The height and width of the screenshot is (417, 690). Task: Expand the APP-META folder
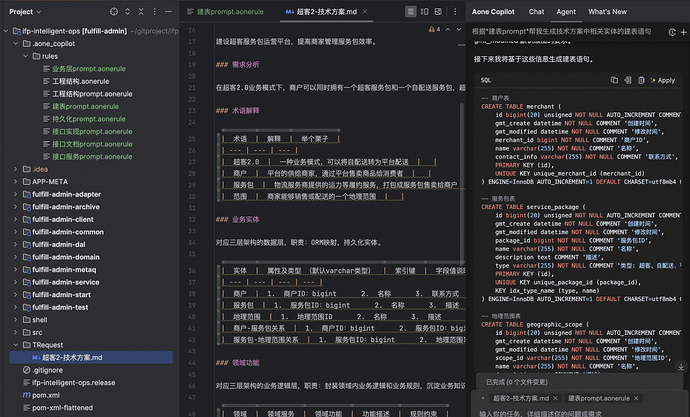point(16,182)
